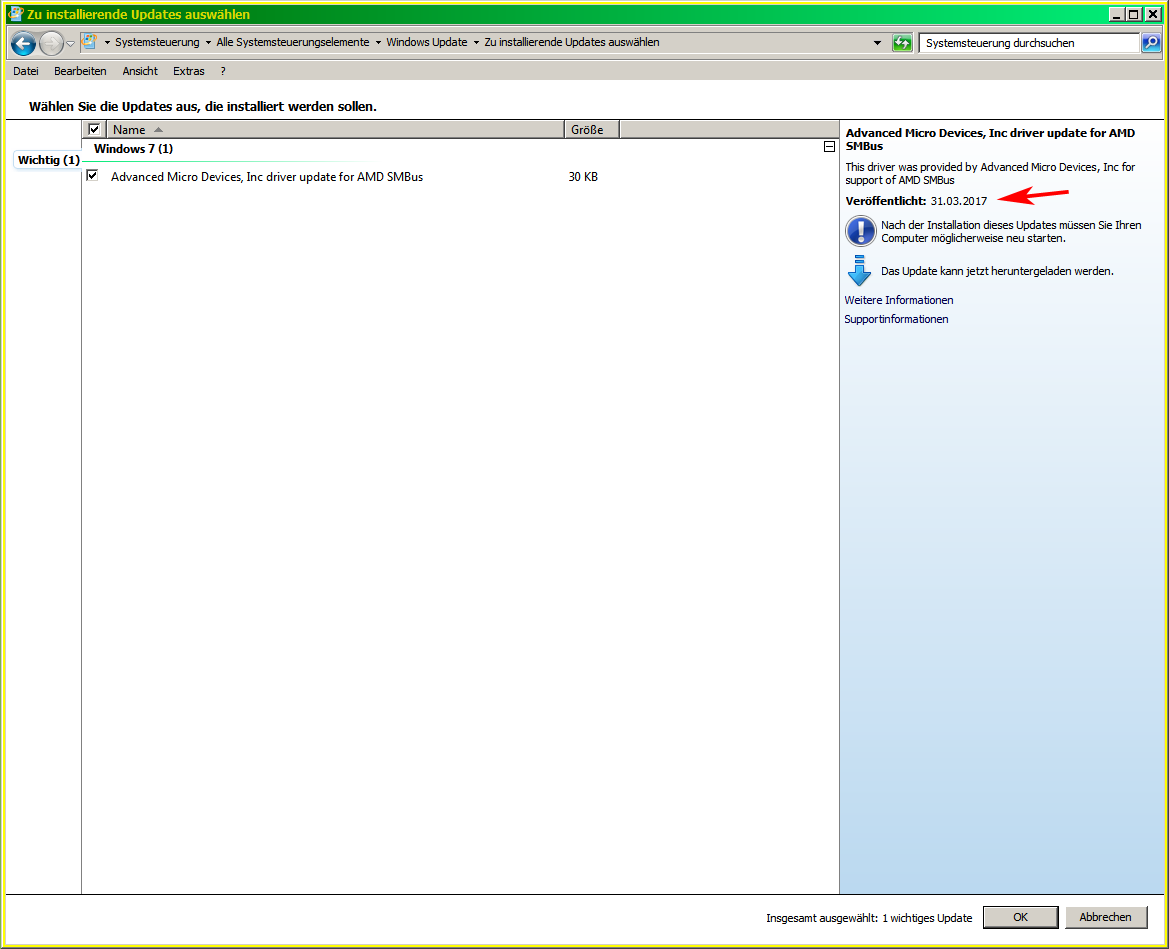Expand the root breadcrumb arrow before Systemsteuerung
Image resolution: width=1169 pixels, height=949 pixels.
[x=107, y=42]
